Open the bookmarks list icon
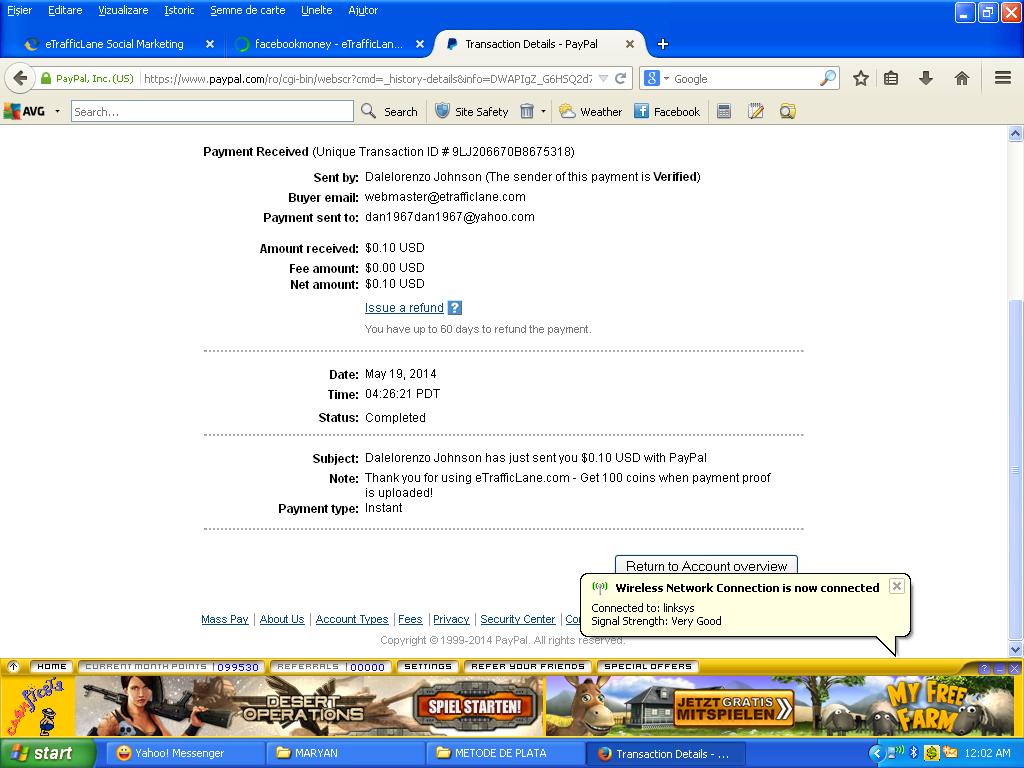Screen dimensions: 1024x768 [891, 78]
